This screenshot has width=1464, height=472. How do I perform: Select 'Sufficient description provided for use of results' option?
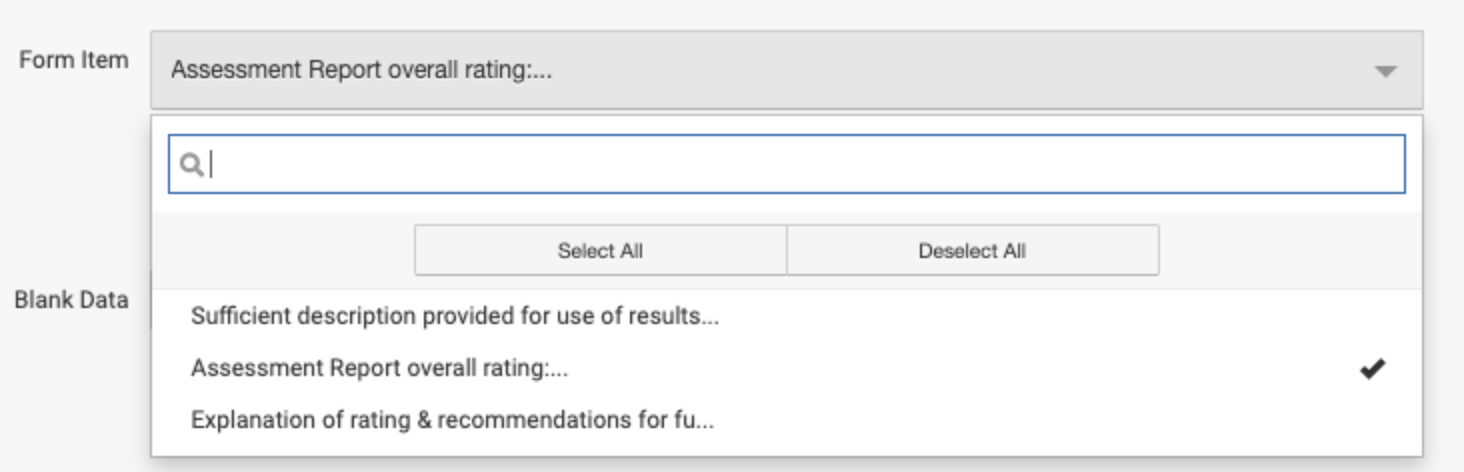(455, 317)
